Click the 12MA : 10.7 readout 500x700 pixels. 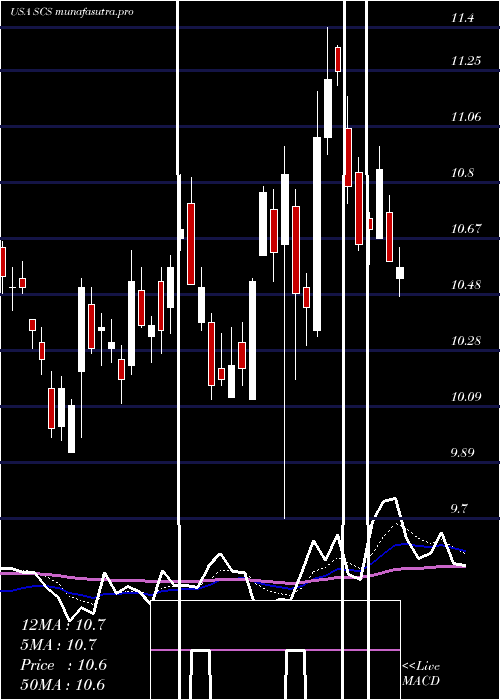tap(63, 625)
